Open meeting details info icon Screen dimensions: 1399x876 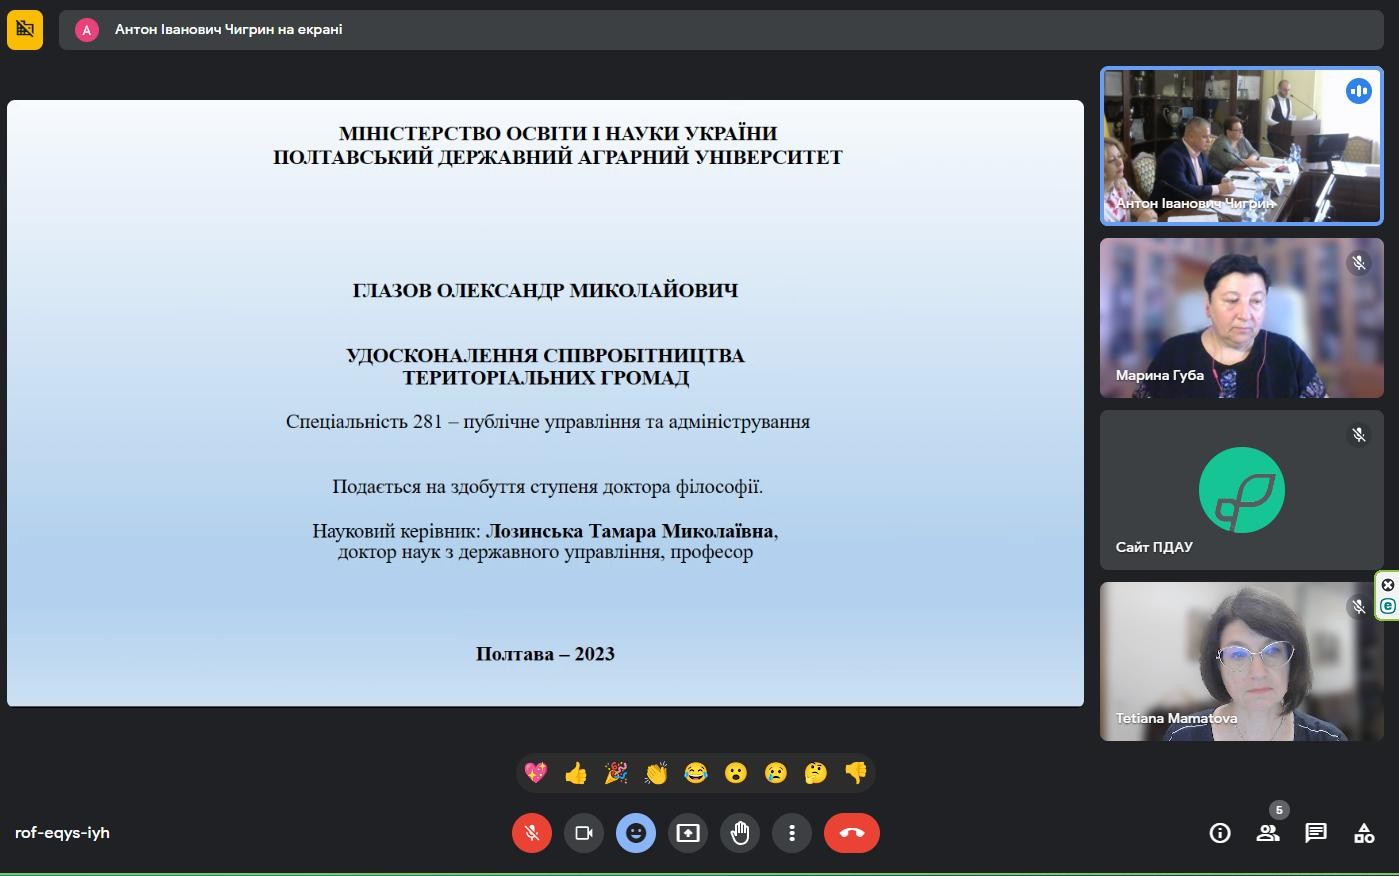(1220, 833)
